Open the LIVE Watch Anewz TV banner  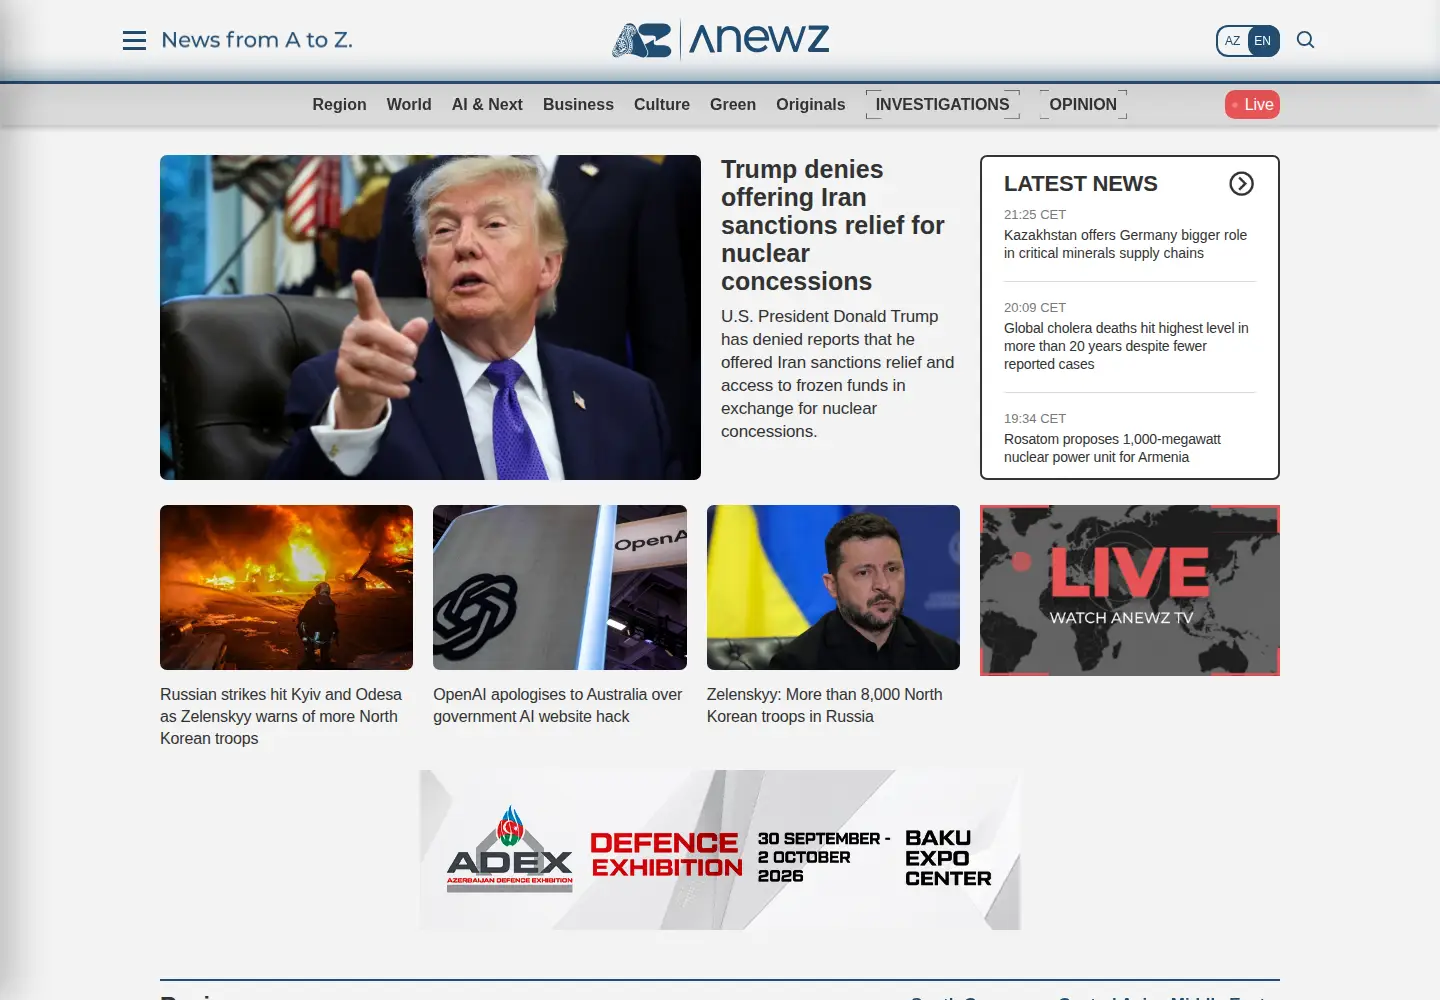[x=1130, y=590]
